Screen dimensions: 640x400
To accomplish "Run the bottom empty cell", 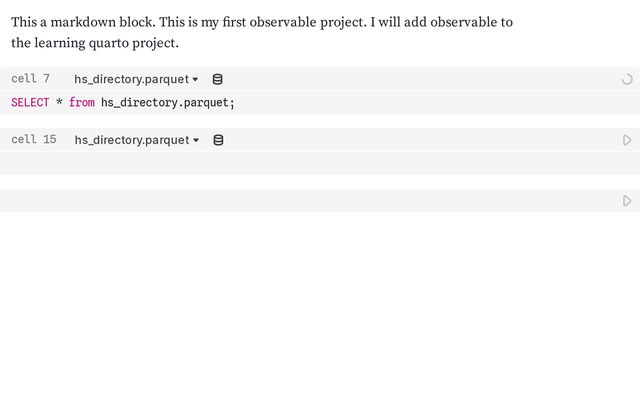I will point(627,201).
